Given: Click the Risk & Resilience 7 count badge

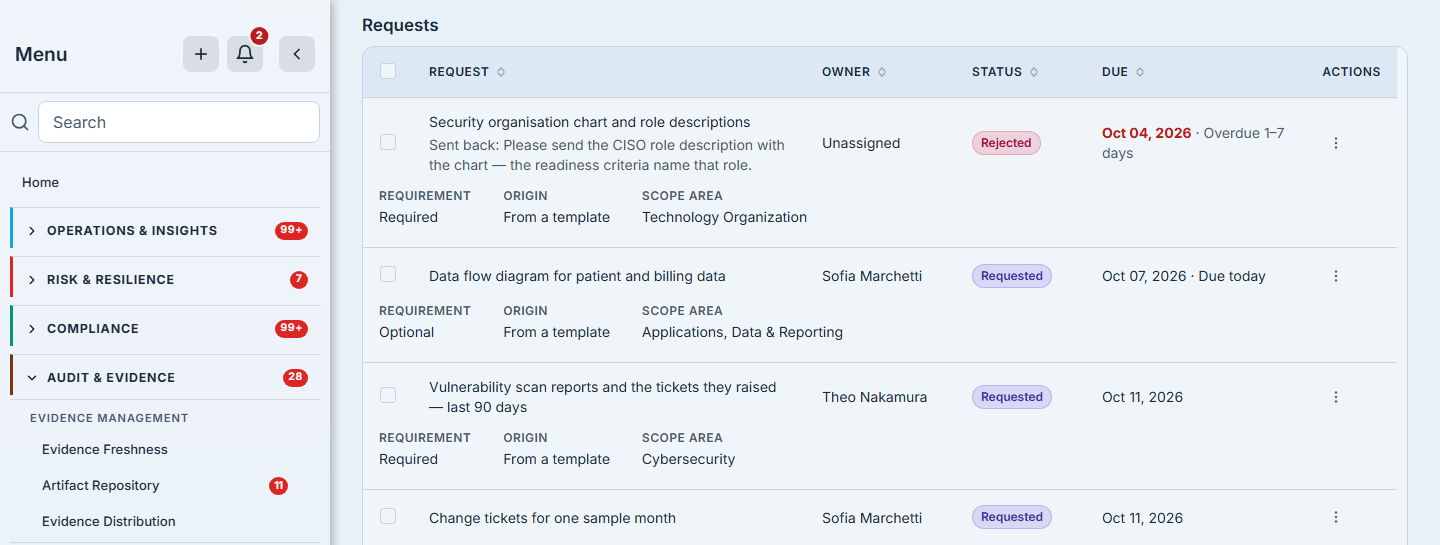Looking at the screenshot, I should coord(299,280).
